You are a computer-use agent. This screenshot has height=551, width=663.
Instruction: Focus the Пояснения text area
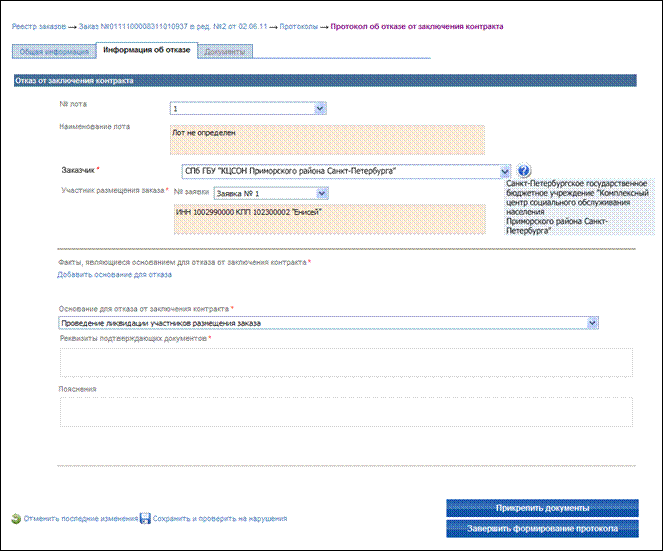346,412
